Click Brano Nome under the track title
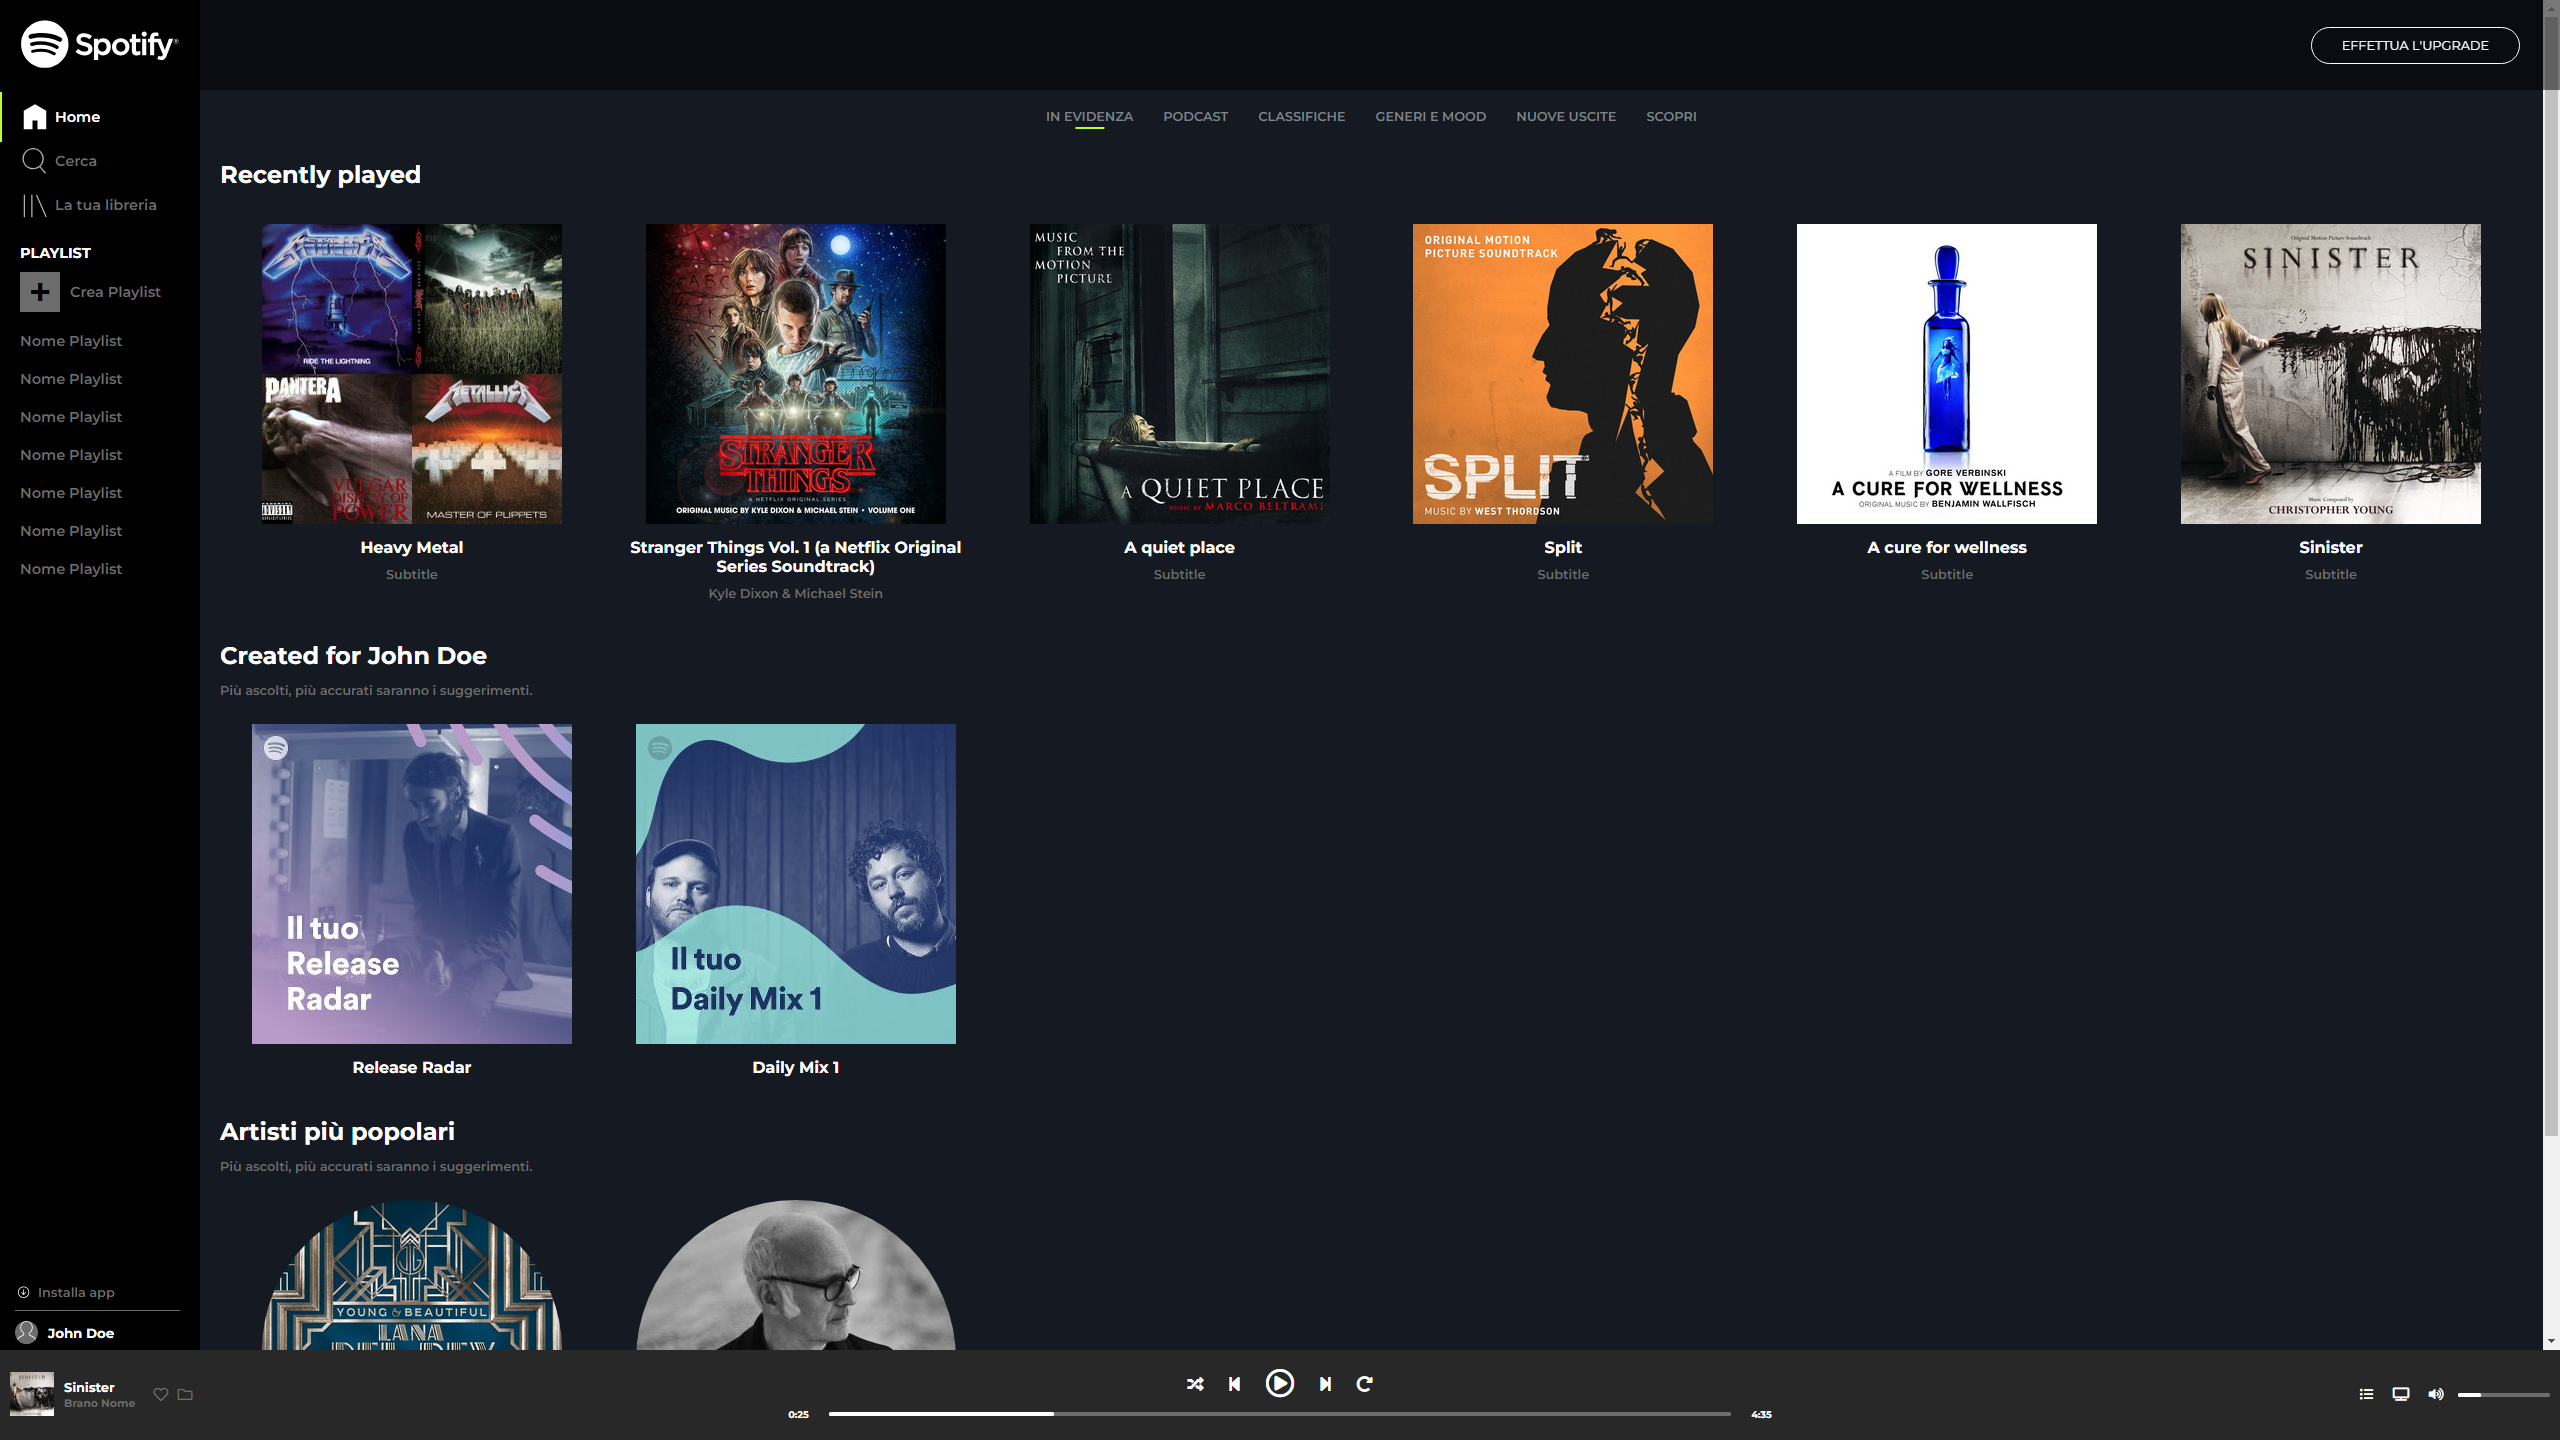 point(99,1403)
